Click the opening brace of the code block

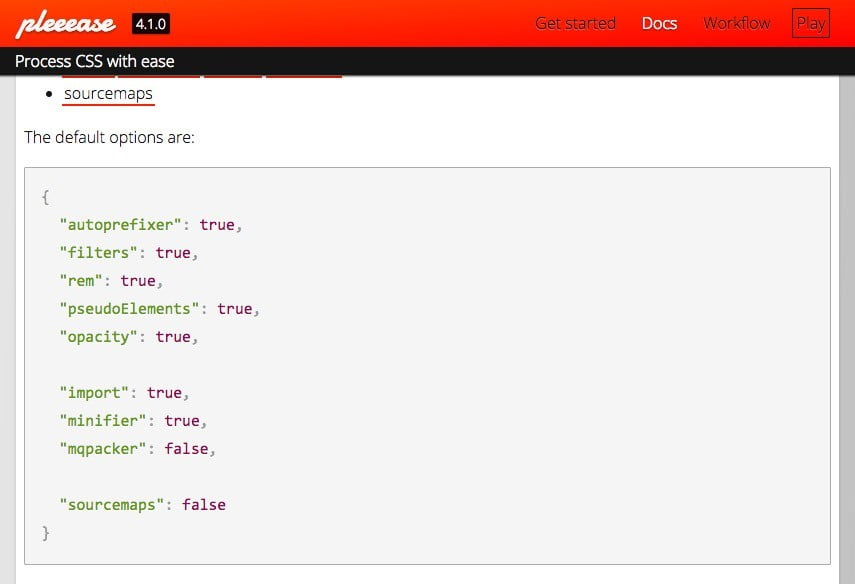[x=45, y=196]
